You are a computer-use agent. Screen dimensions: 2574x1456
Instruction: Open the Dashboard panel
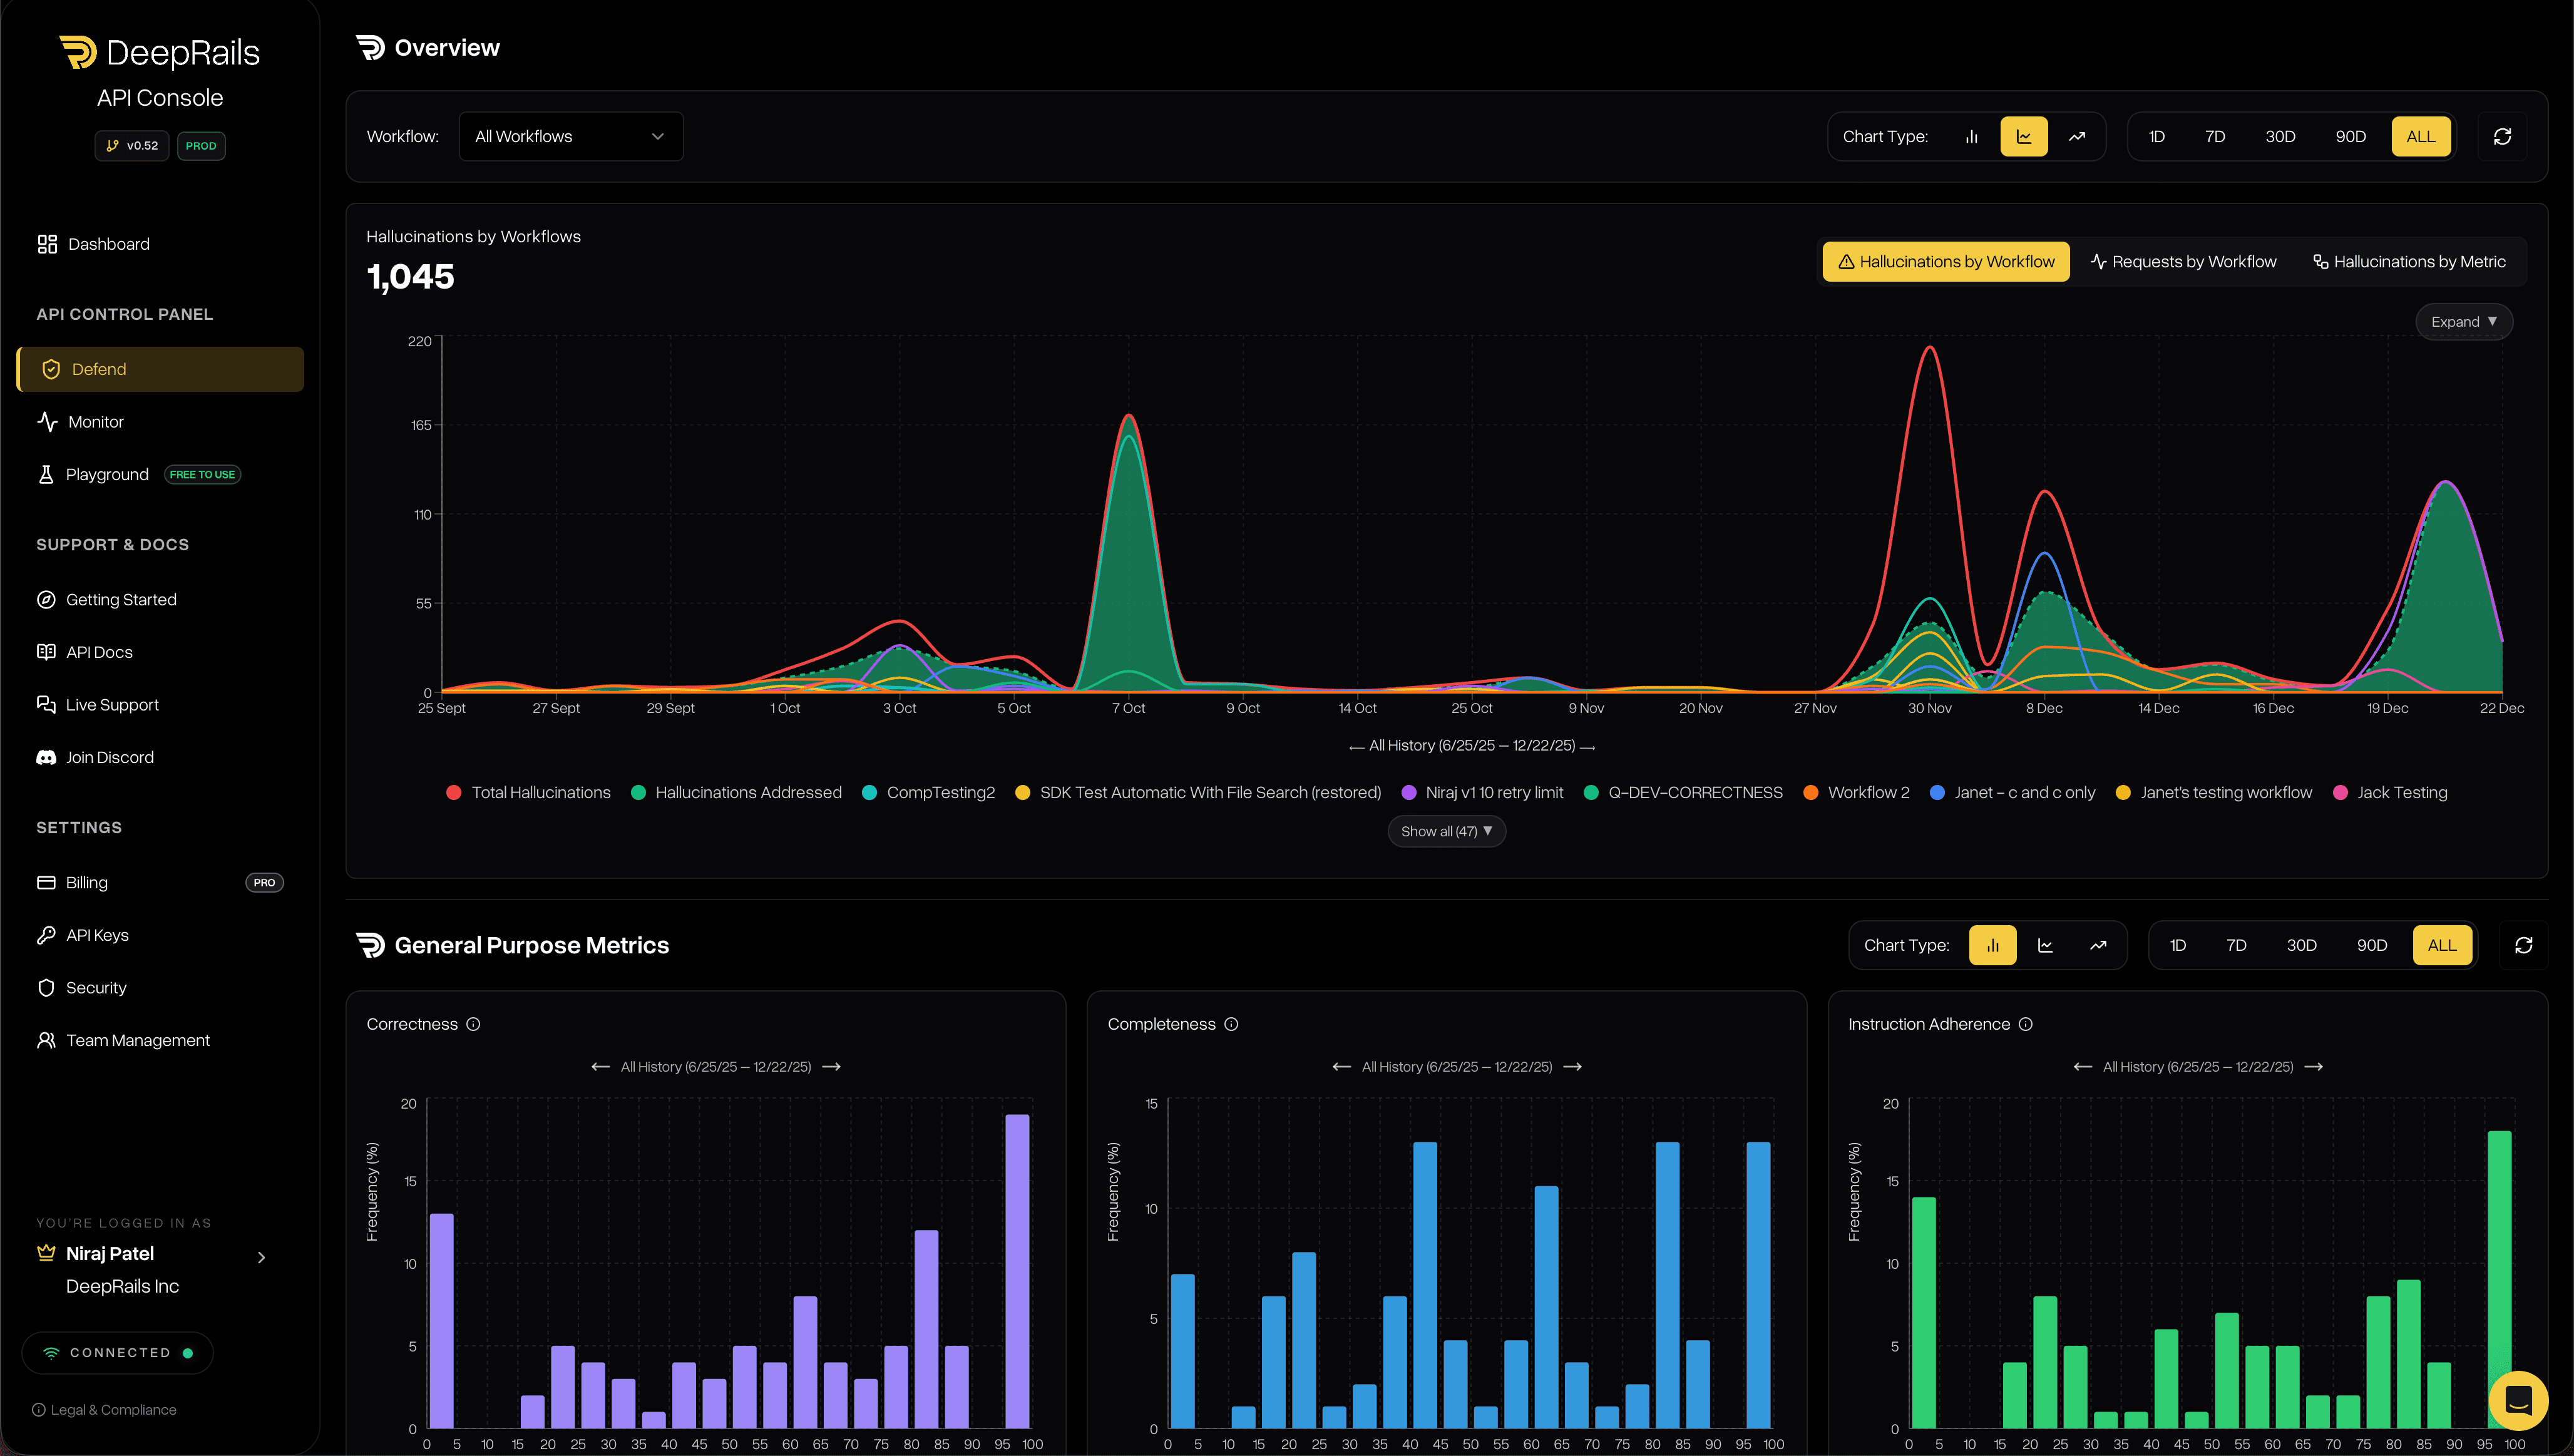coord(108,243)
